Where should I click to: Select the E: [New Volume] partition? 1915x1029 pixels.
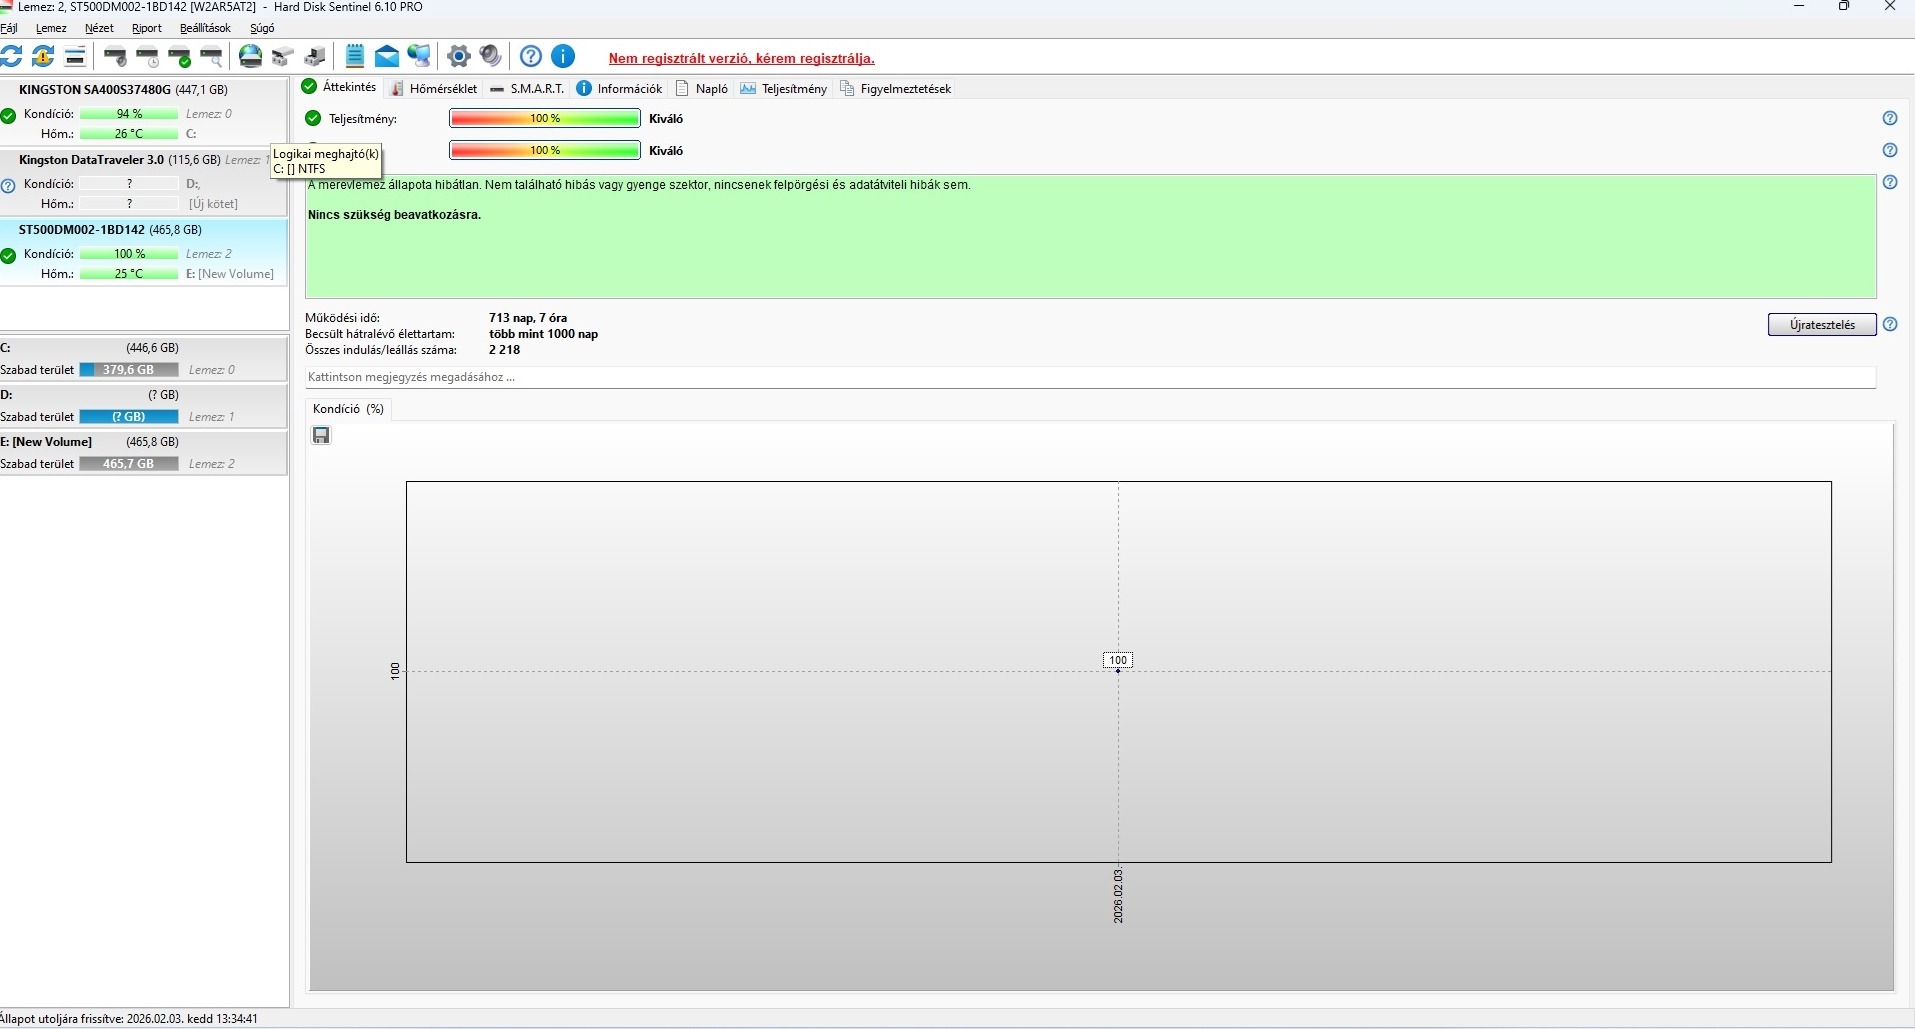144,452
